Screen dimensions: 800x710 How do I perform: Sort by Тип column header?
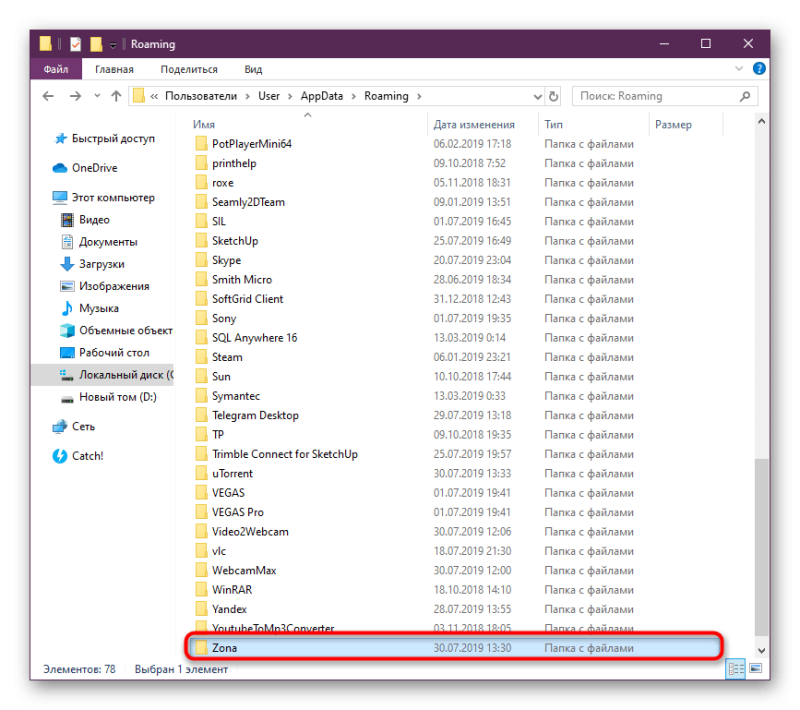[554, 124]
